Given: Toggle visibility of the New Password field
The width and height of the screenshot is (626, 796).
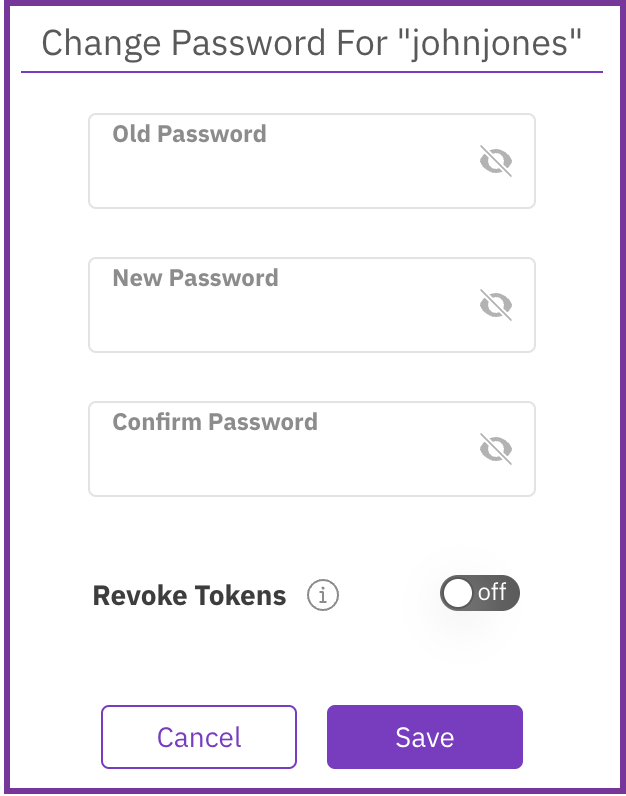Looking at the screenshot, I should point(496,304).
